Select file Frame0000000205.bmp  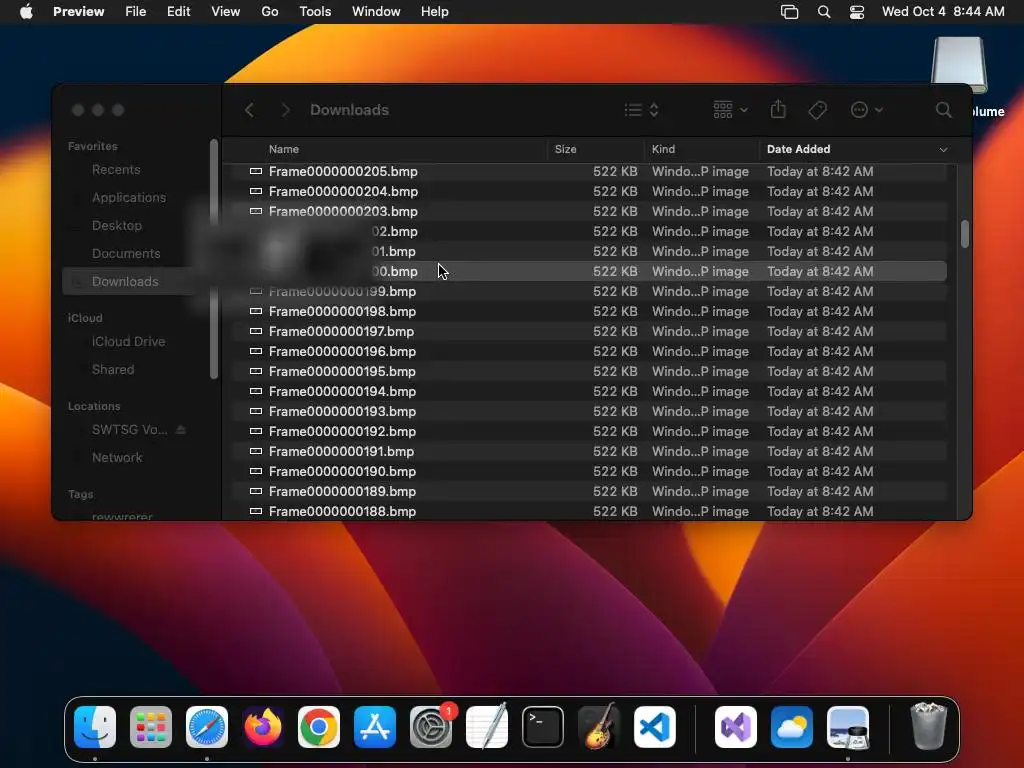point(588,171)
